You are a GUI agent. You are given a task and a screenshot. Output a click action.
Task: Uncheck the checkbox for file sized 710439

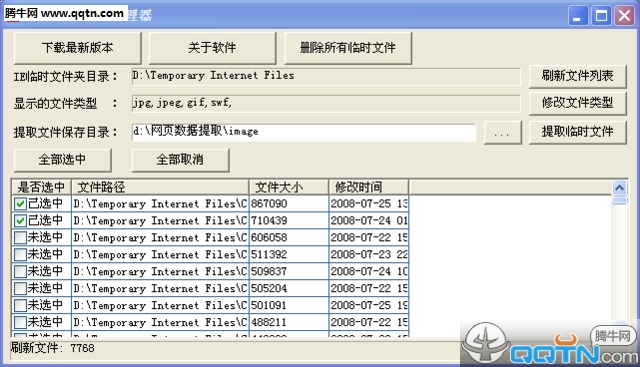click(x=20, y=221)
